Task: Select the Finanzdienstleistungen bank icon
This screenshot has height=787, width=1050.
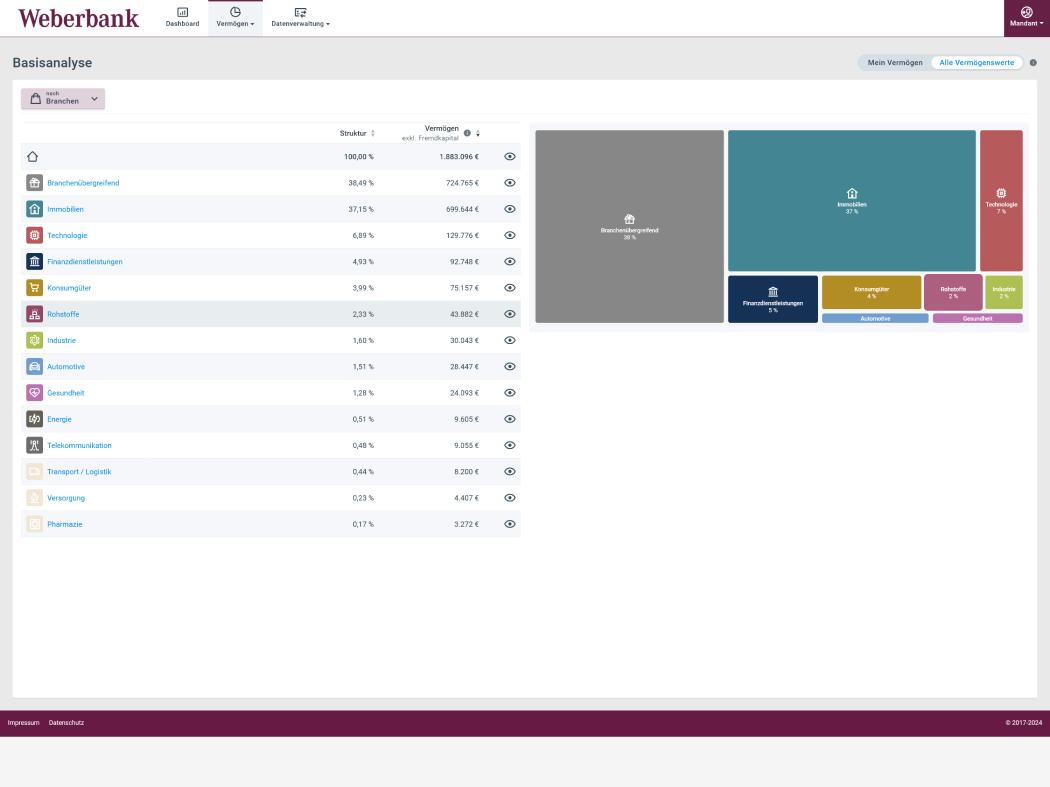Action: (33, 261)
